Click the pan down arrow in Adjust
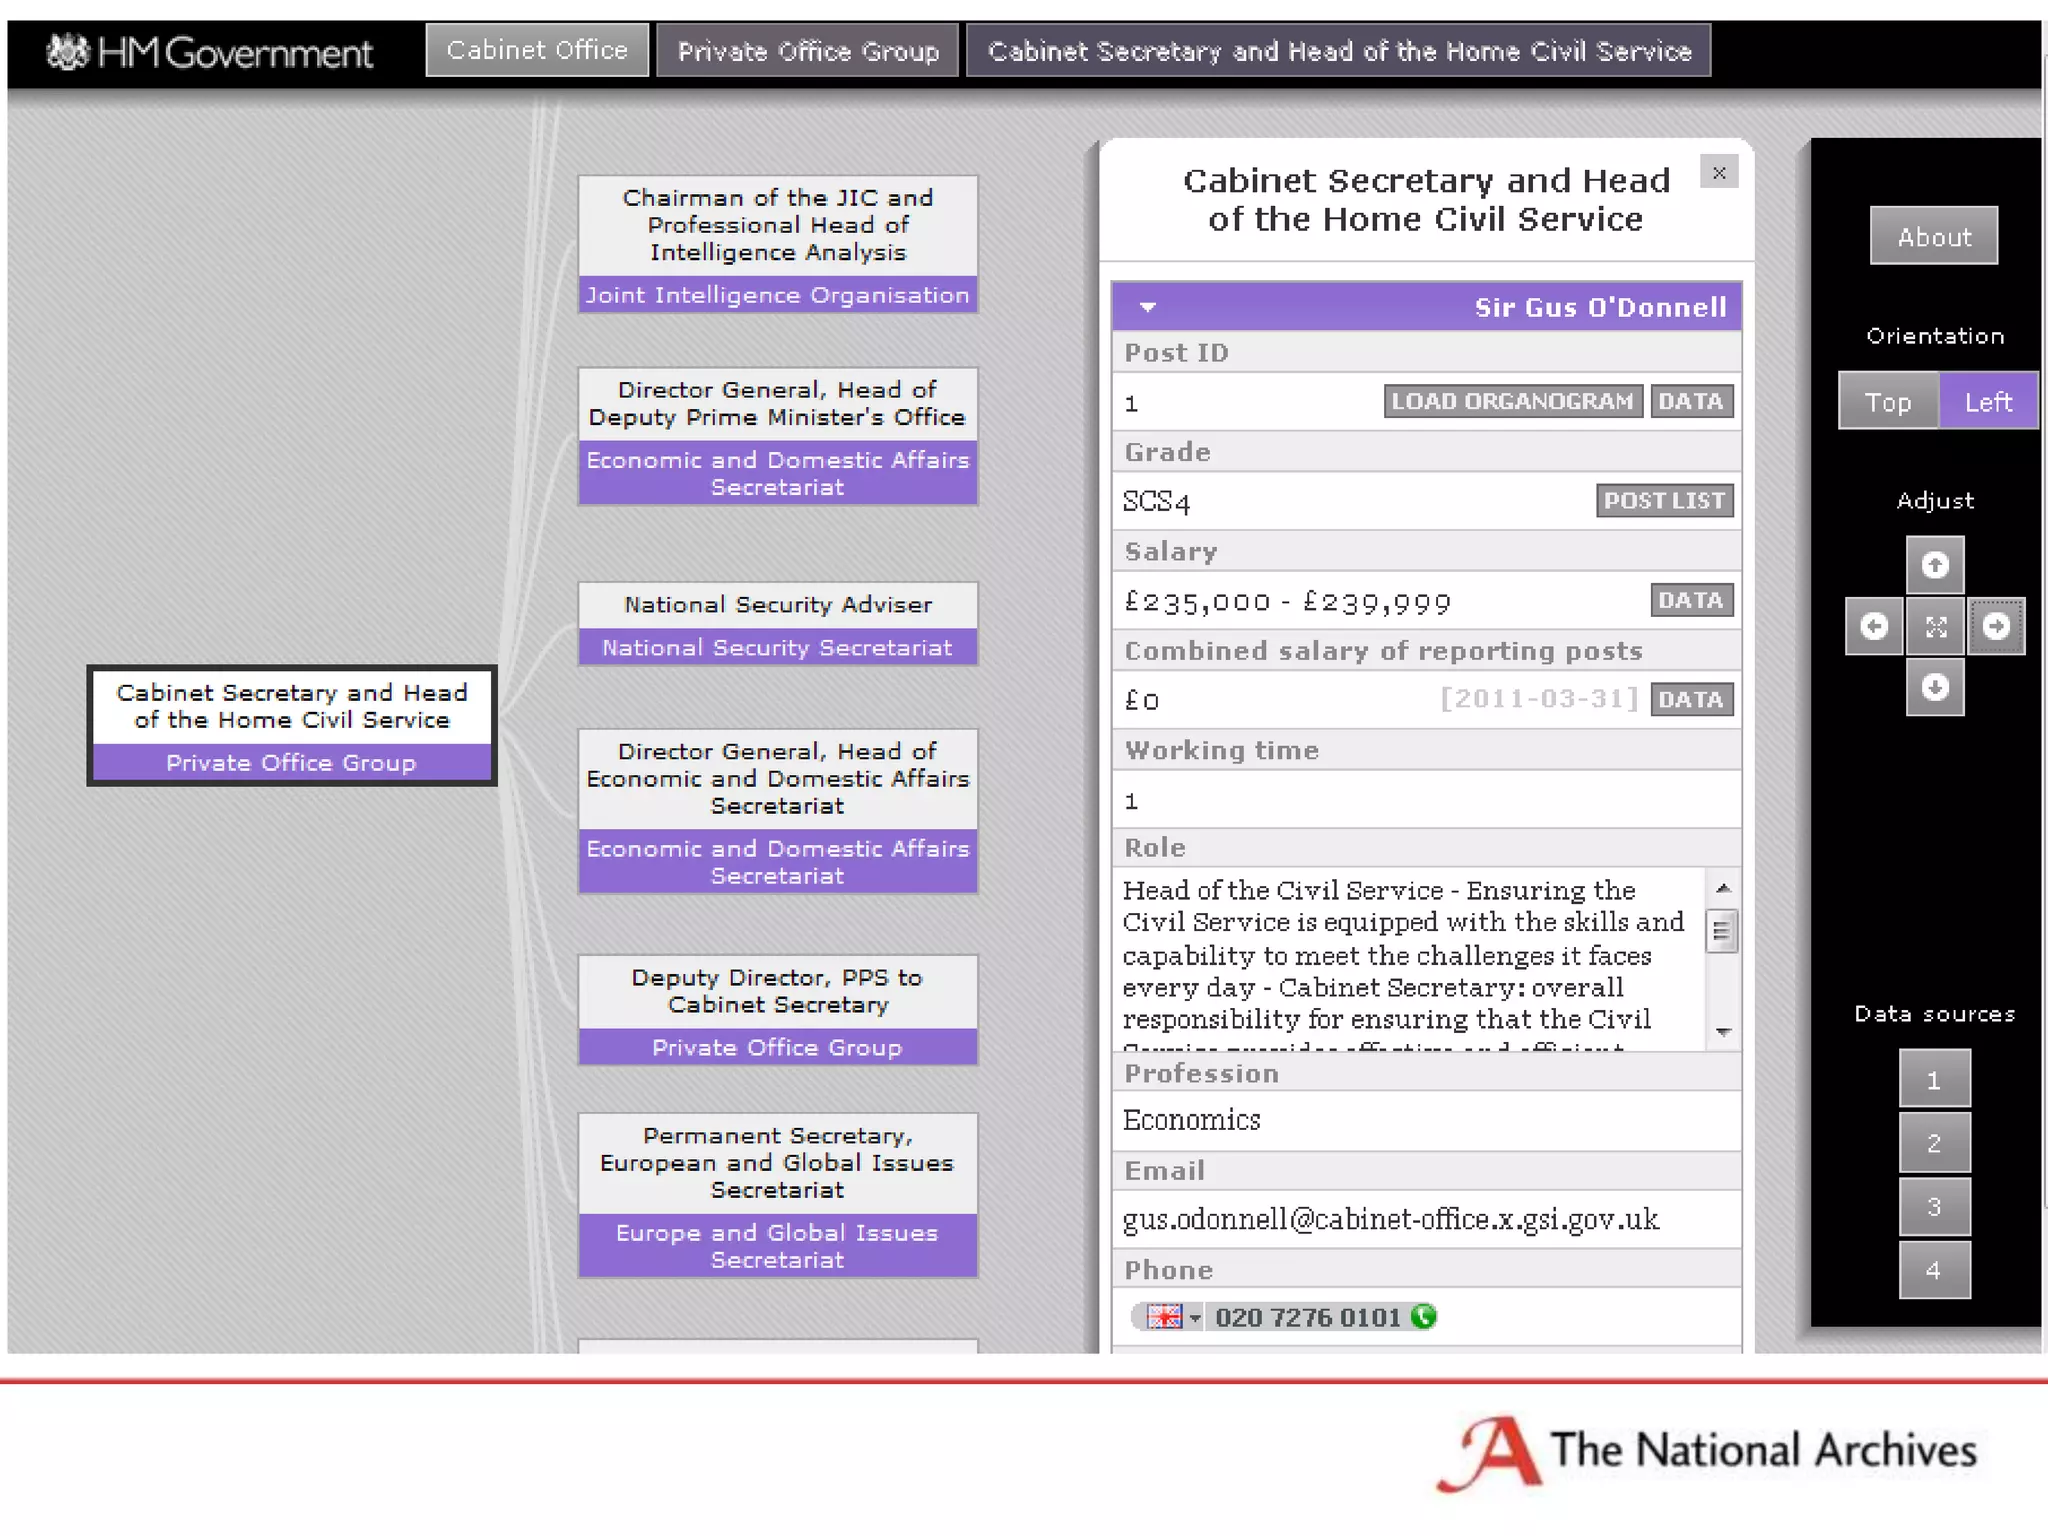This screenshot has width=2048, height=1536. (1934, 687)
